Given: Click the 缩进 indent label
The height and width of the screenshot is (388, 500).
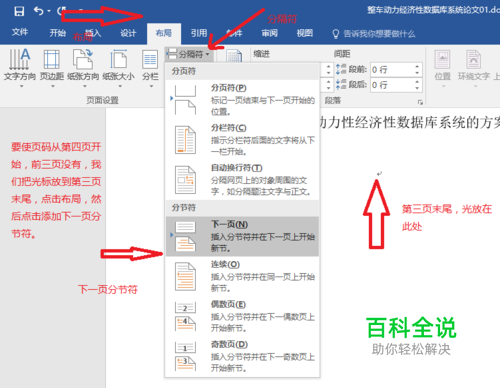Looking at the screenshot, I should [262, 54].
